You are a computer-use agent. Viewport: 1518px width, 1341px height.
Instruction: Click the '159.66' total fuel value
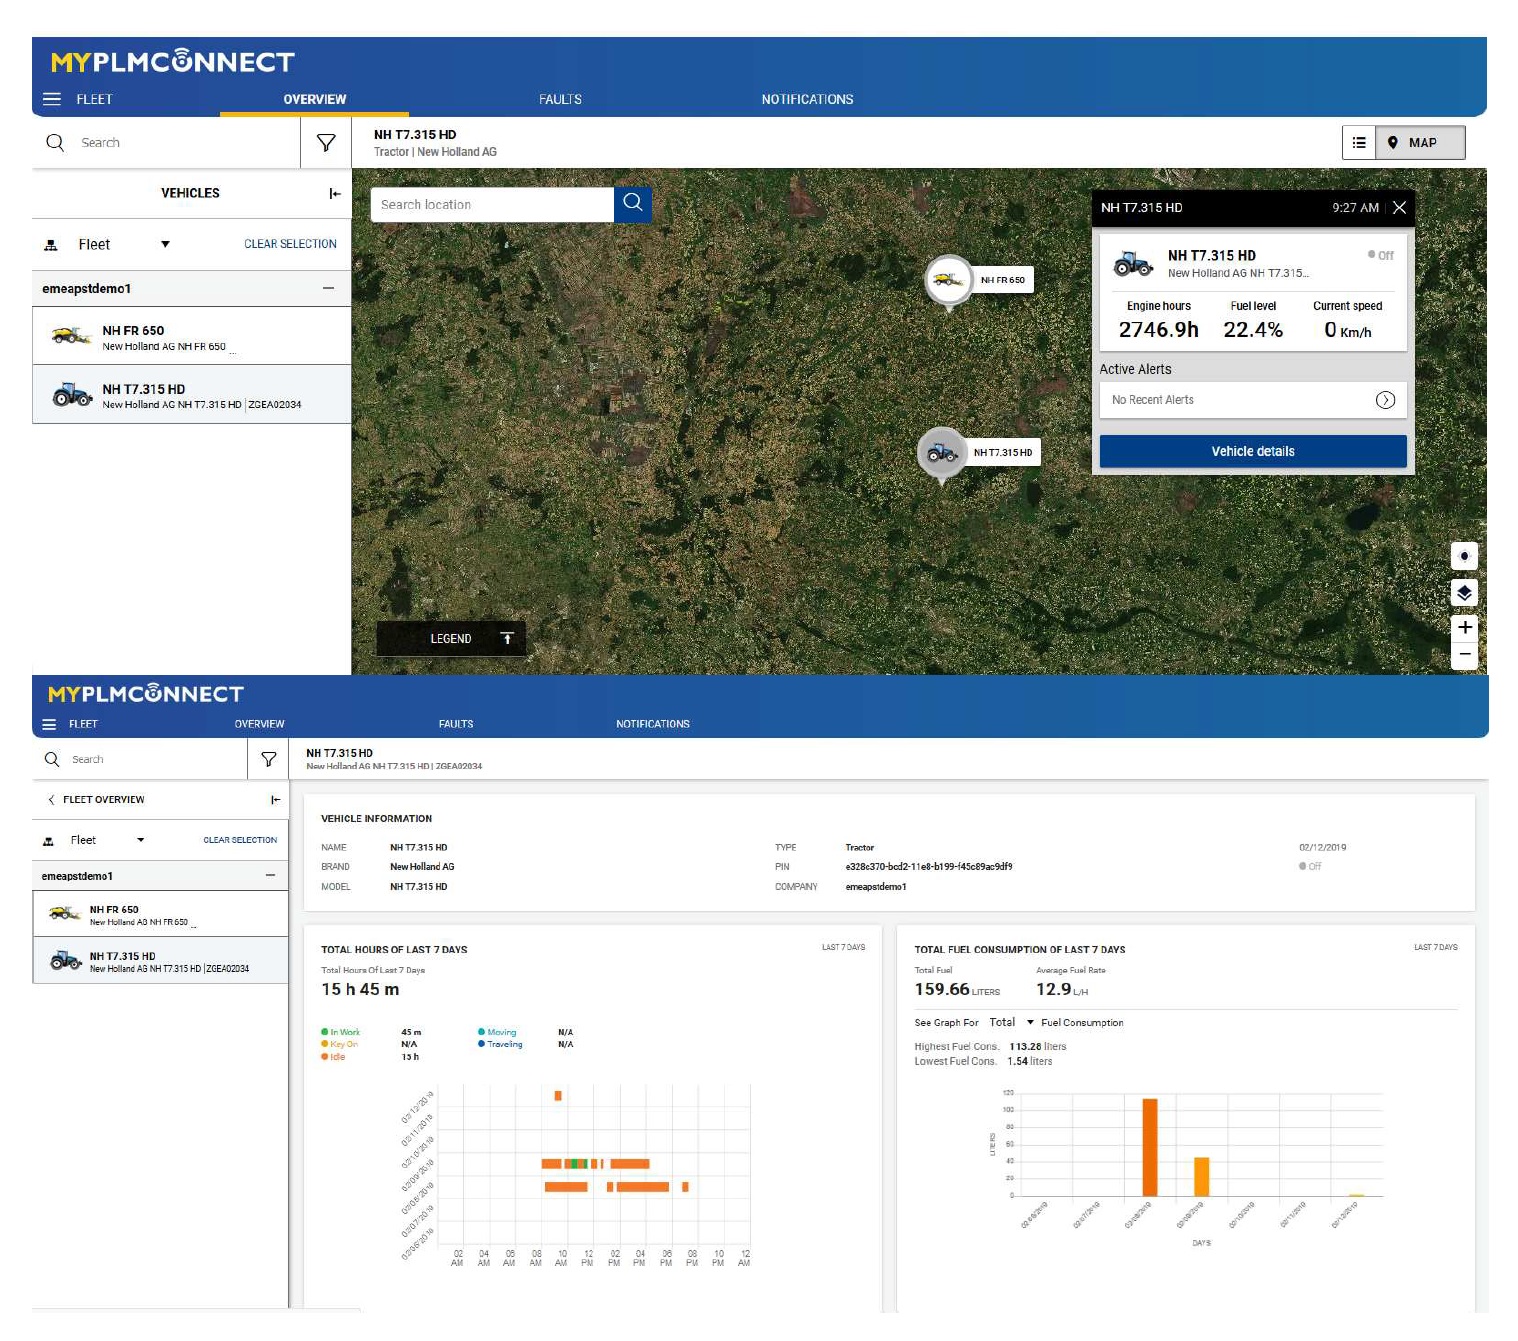tap(942, 989)
